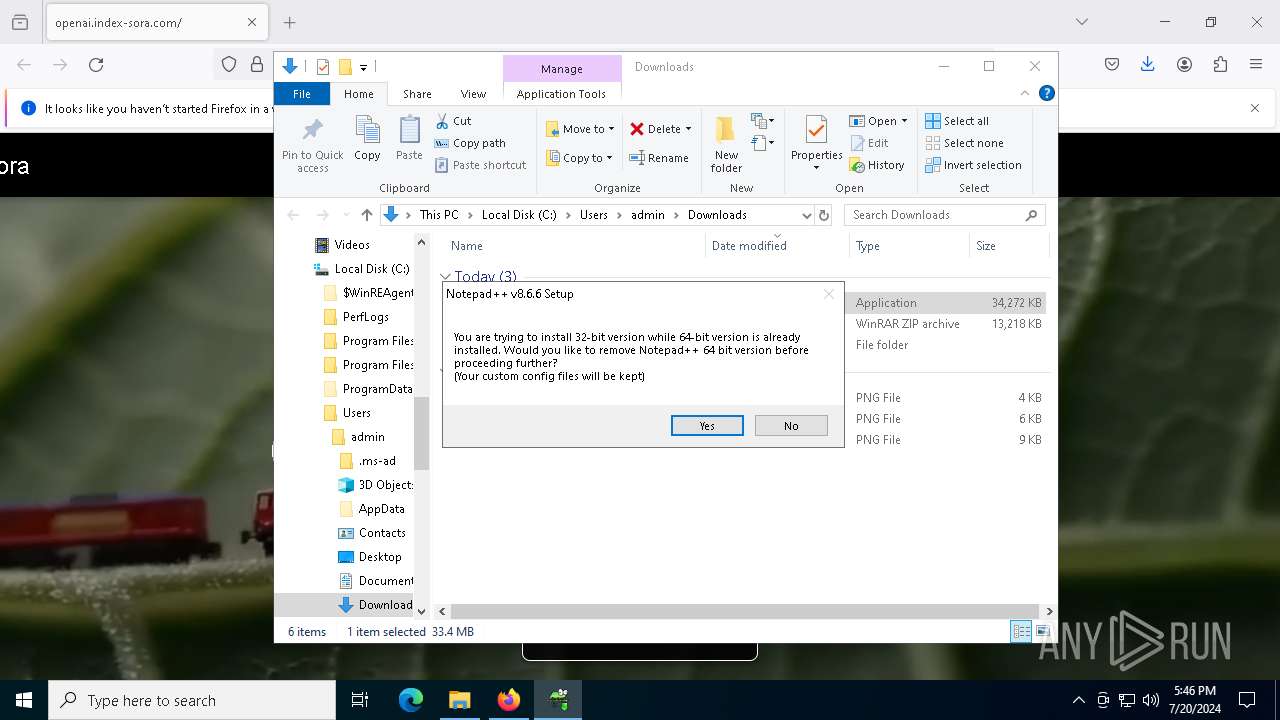Switch to the Home ribbon tab
The height and width of the screenshot is (720, 1280).
[x=358, y=94]
